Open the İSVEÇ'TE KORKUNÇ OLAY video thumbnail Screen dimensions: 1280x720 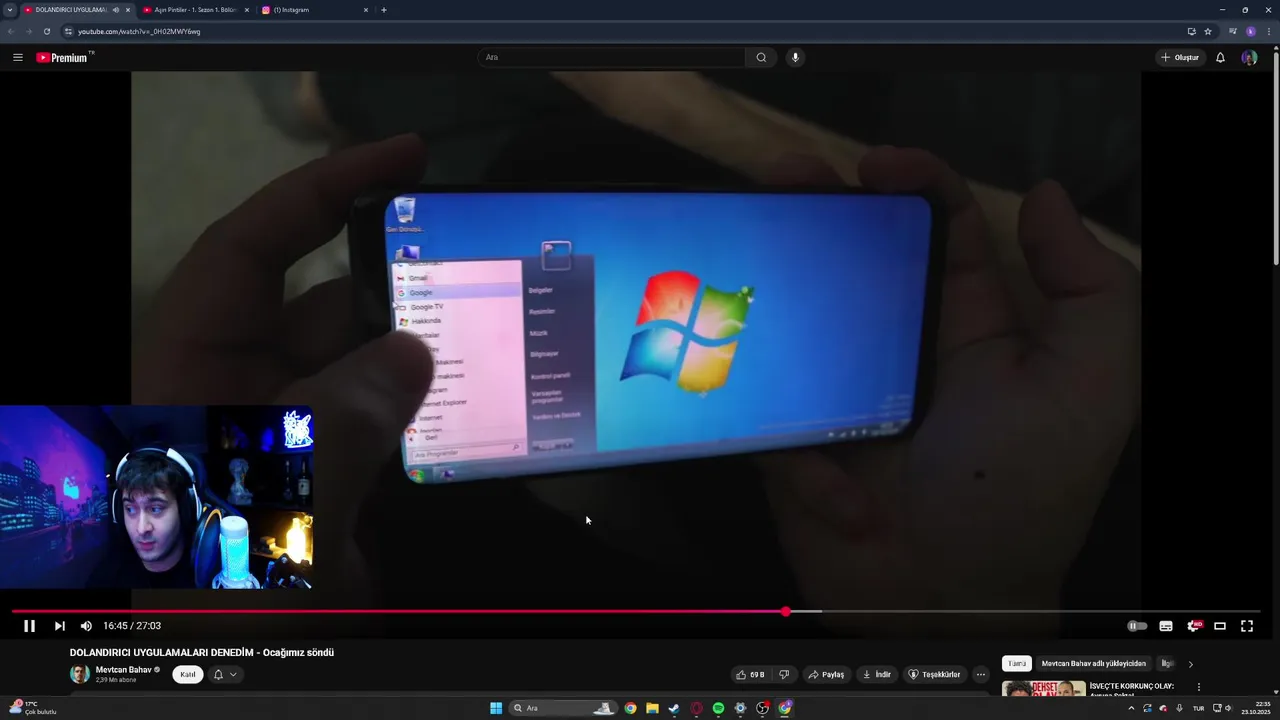(1044, 689)
